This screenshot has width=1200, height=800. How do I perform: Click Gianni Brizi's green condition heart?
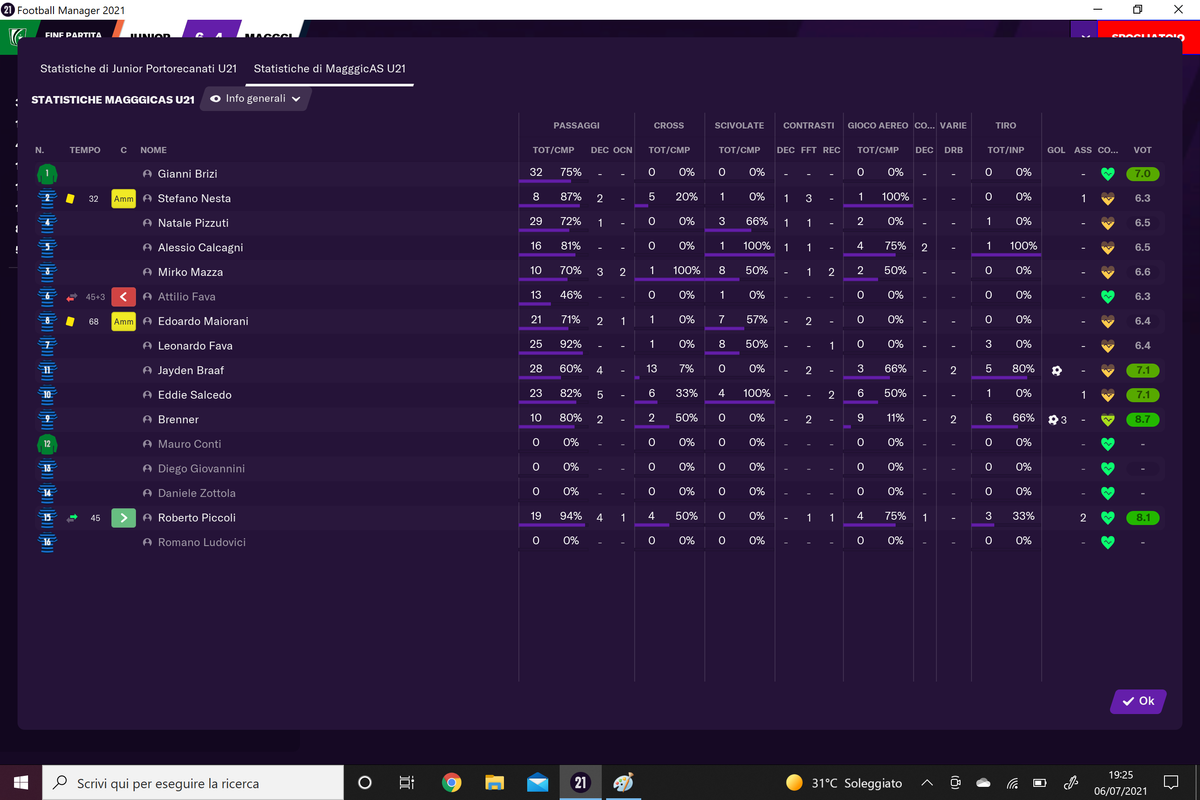coord(1107,174)
